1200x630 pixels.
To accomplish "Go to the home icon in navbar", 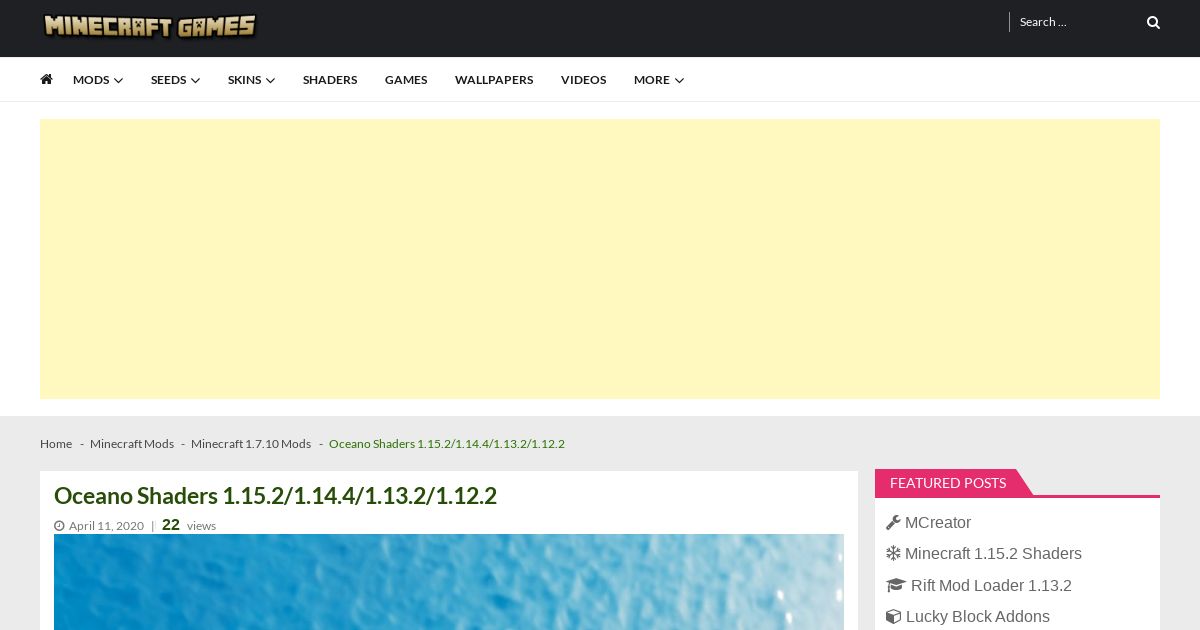I will click(x=46, y=79).
